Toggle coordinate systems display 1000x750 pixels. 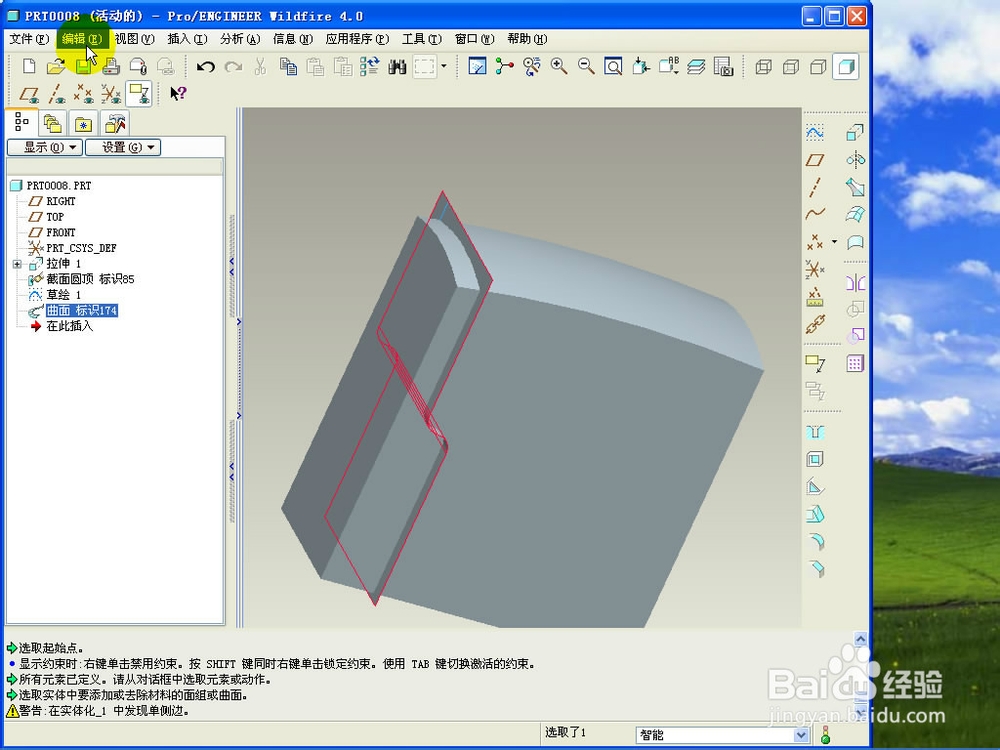click(111, 94)
